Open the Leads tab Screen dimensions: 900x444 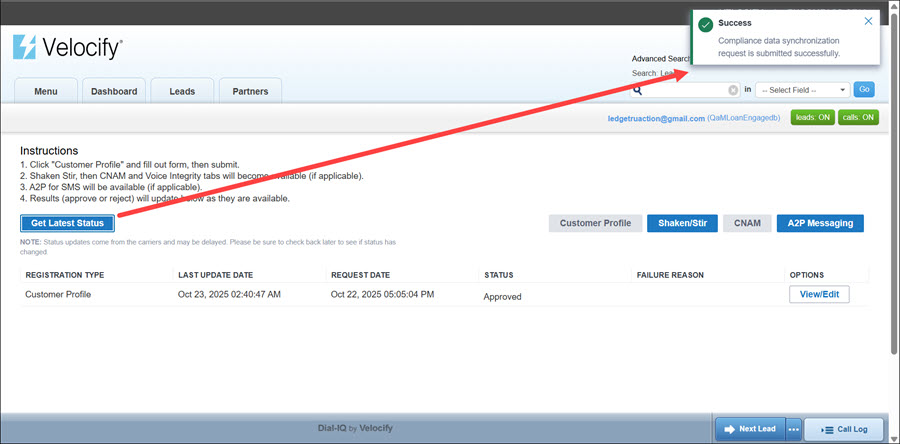182,91
